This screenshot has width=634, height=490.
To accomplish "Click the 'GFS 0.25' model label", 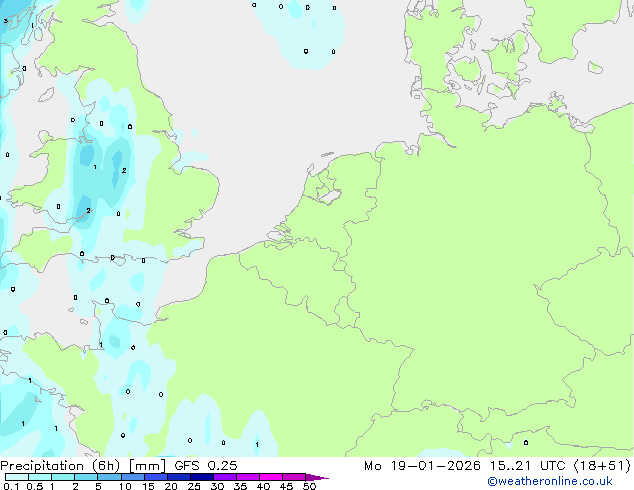I will click(x=206, y=466).
